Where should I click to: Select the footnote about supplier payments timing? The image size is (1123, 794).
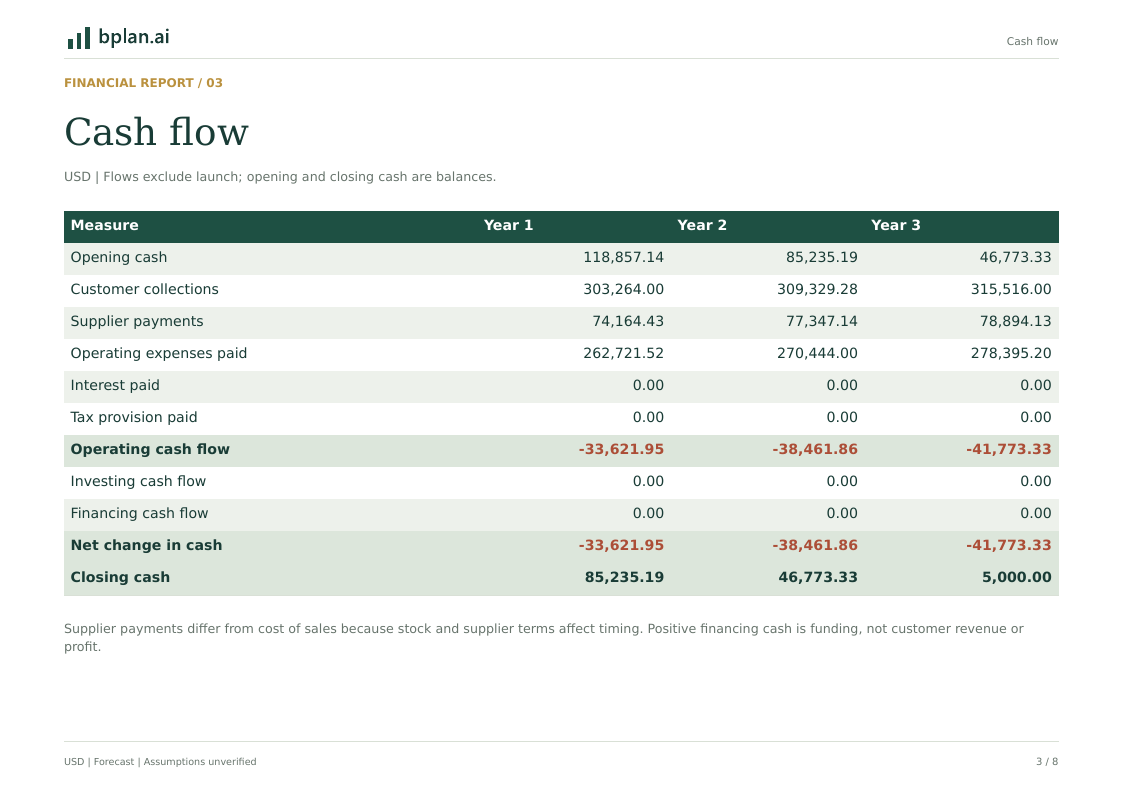(x=544, y=638)
